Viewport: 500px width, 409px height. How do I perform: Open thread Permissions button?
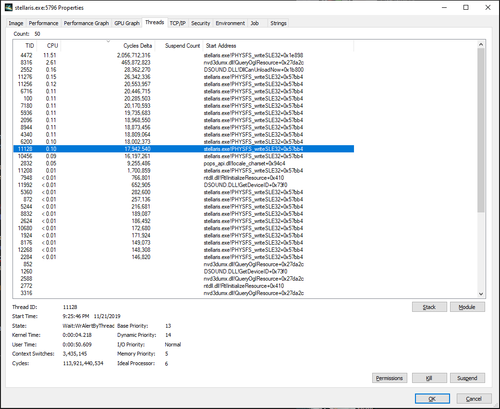tap(389, 378)
